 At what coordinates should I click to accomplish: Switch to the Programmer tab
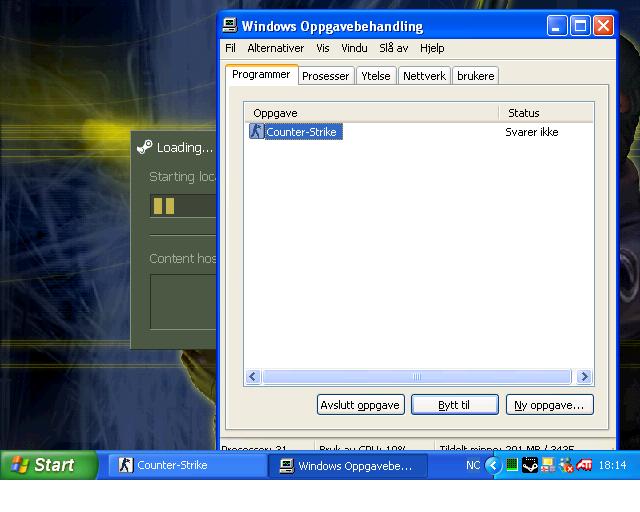(261, 74)
